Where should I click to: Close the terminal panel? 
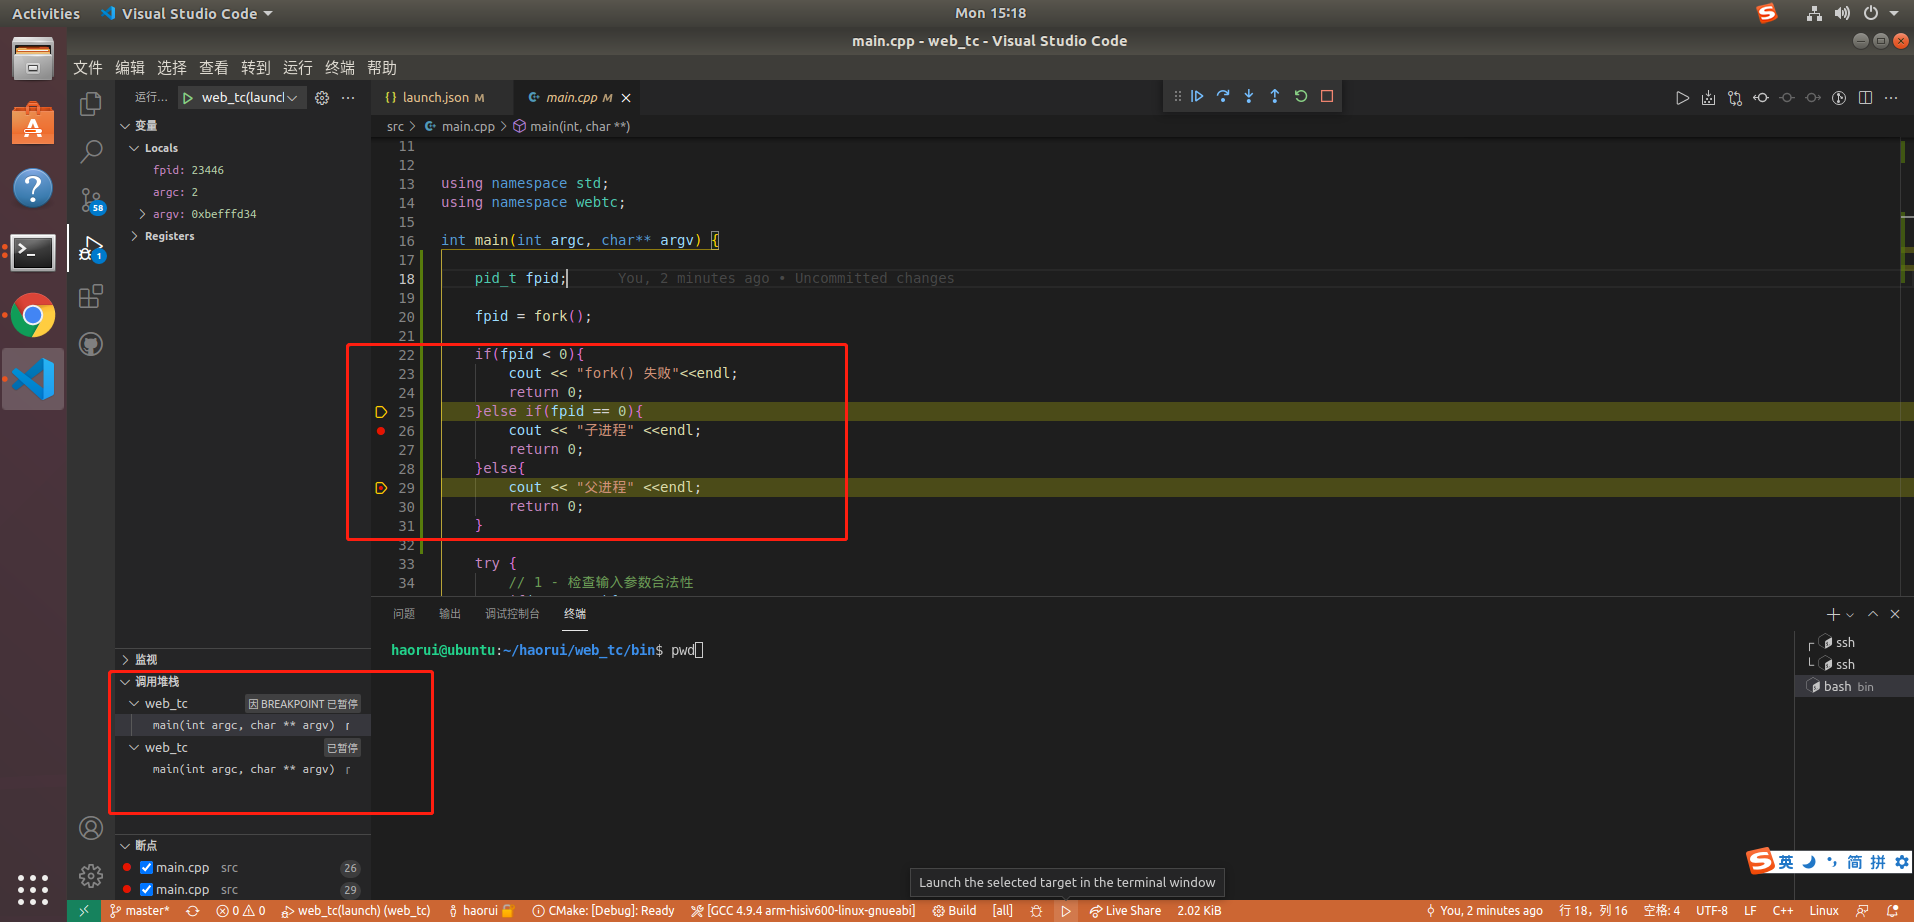pyautogui.click(x=1895, y=614)
